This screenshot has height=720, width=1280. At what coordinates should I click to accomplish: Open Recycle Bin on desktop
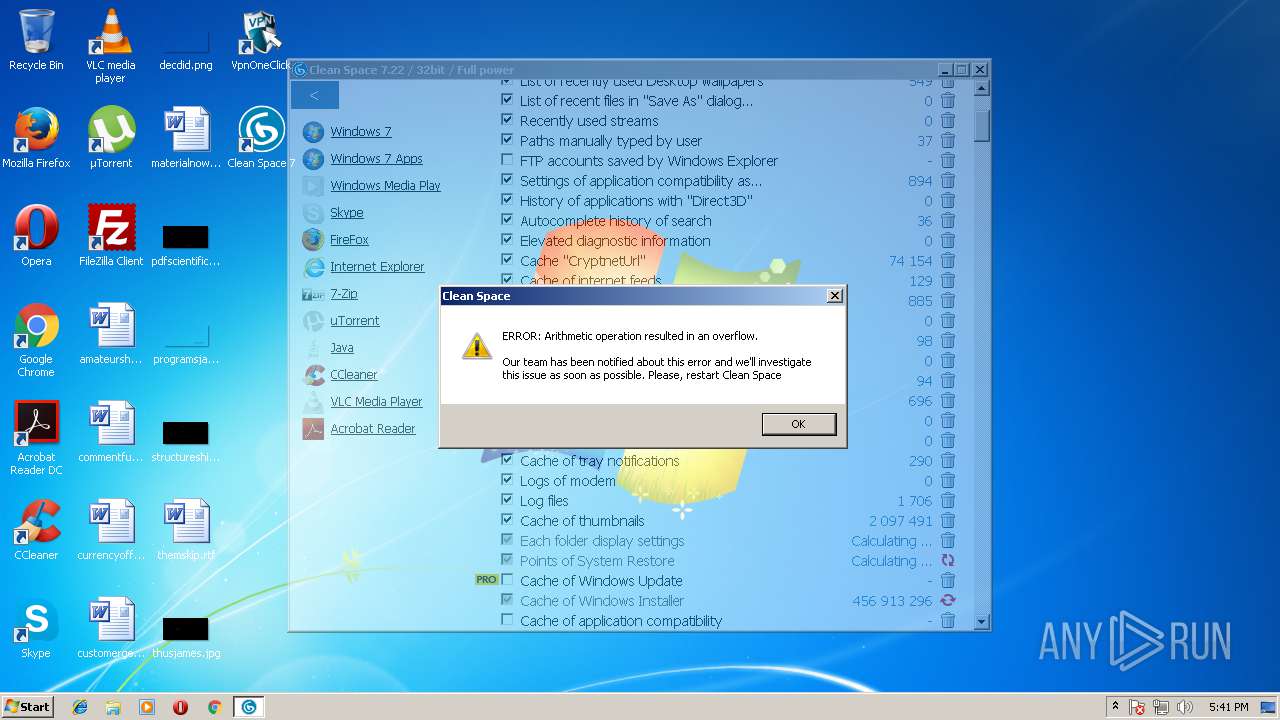pyautogui.click(x=36, y=40)
